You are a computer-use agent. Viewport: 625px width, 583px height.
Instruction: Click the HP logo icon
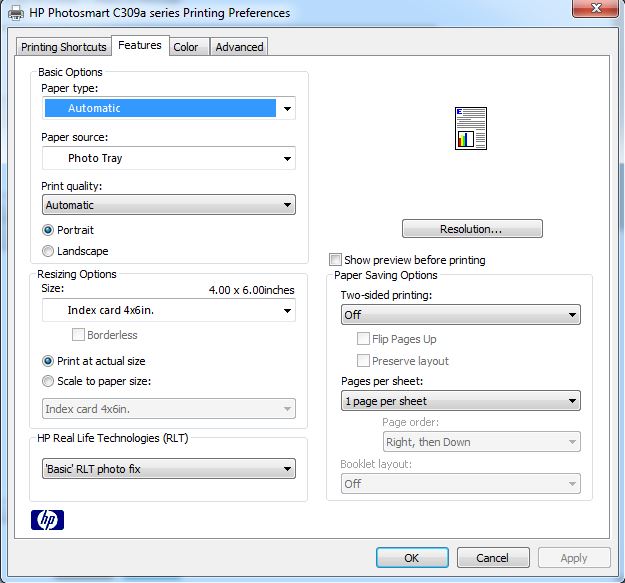(x=47, y=520)
